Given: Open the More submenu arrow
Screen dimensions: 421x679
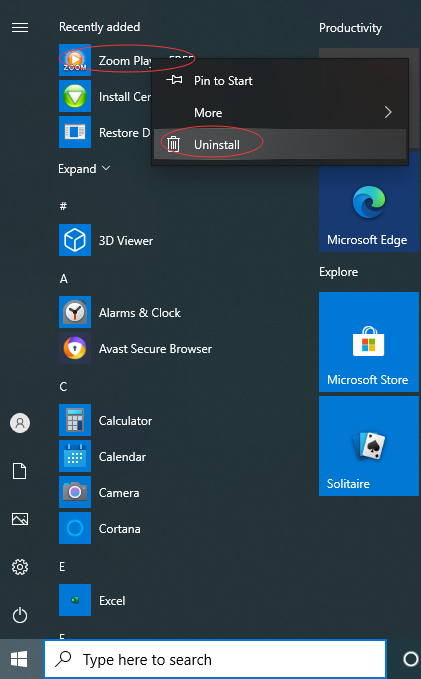Looking at the screenshot, I should pos(388,113).
